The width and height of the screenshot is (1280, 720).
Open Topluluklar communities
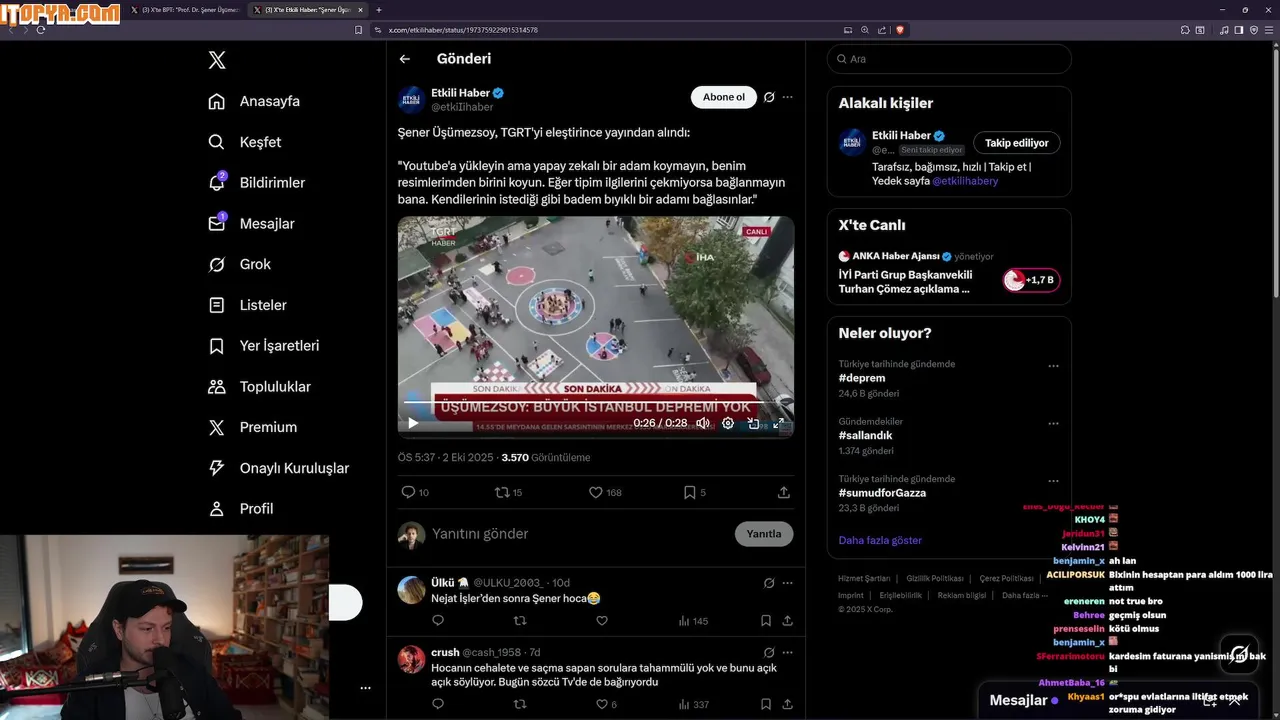click(x=259, y=387)
